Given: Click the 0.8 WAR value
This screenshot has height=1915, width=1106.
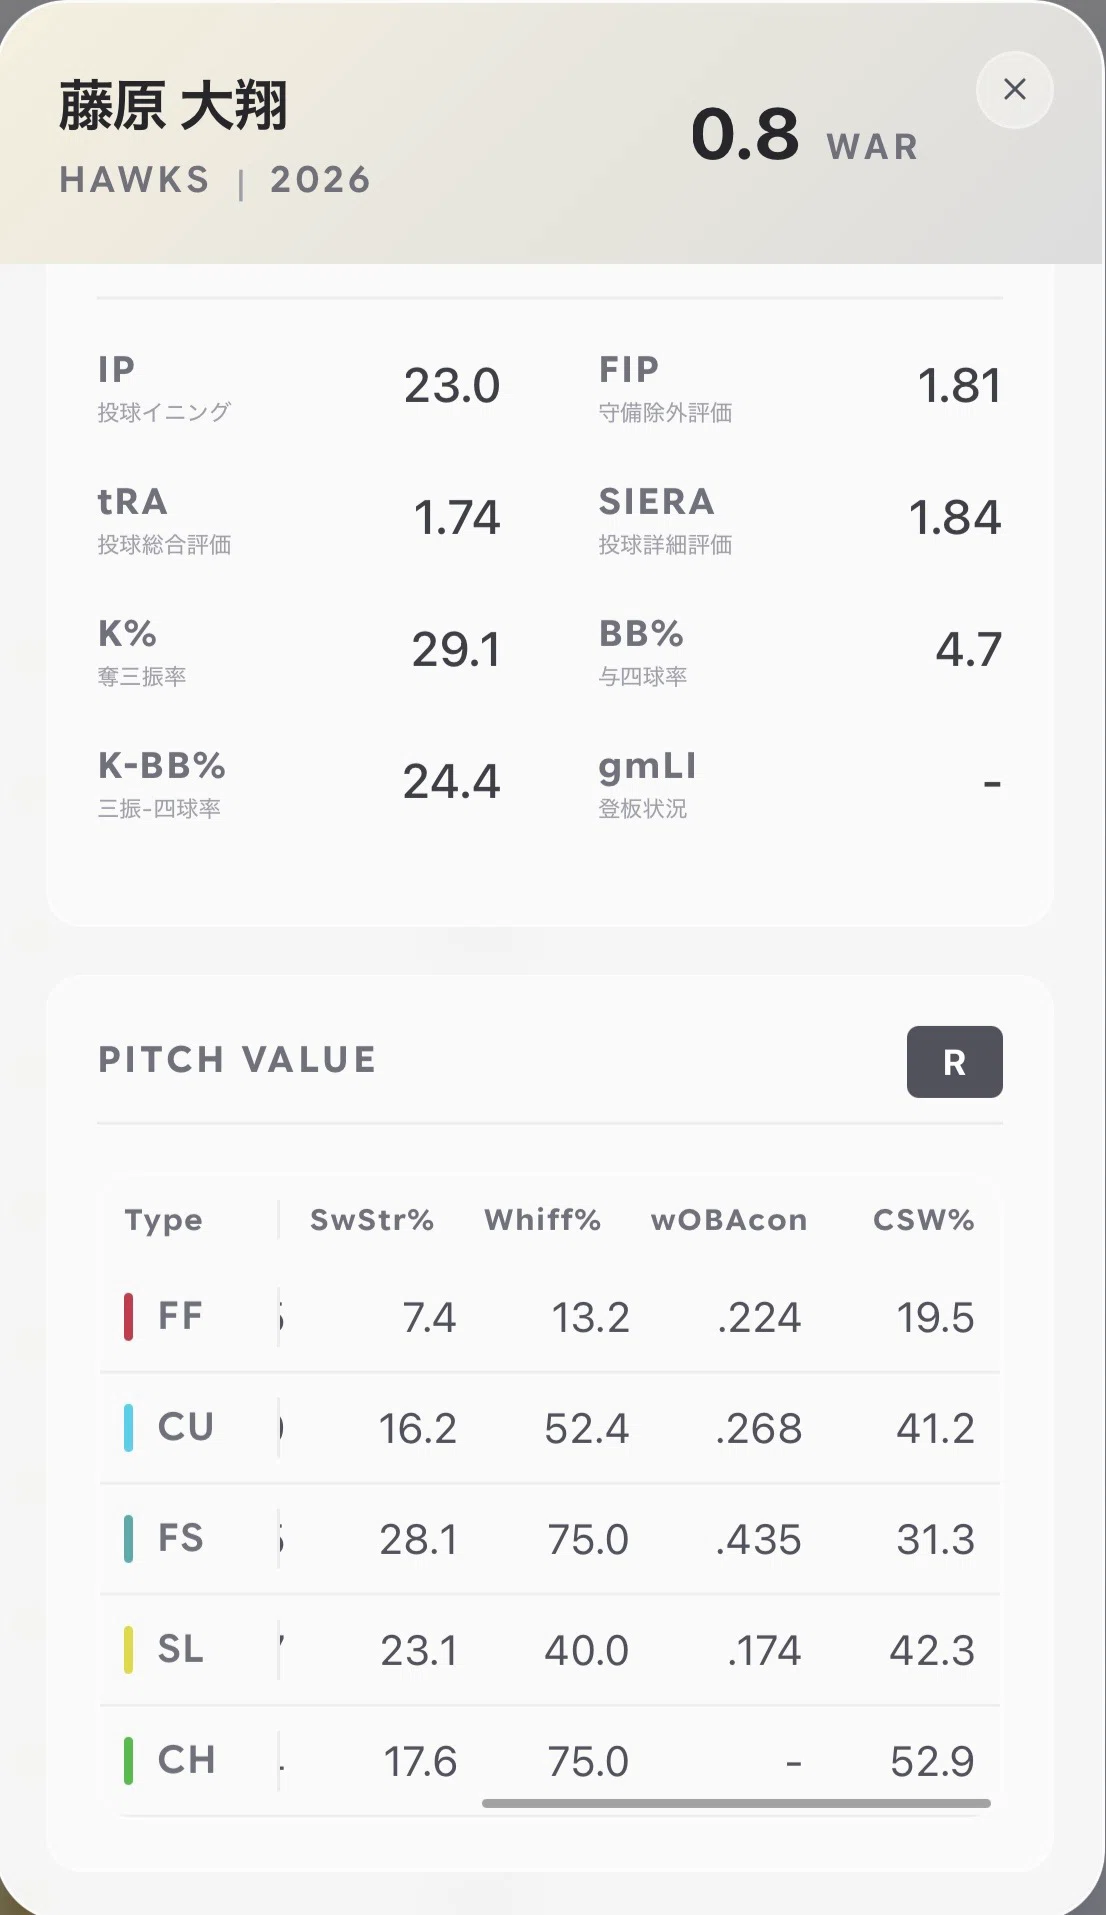Looking at the screenshot, I should [x=745, y=134].
